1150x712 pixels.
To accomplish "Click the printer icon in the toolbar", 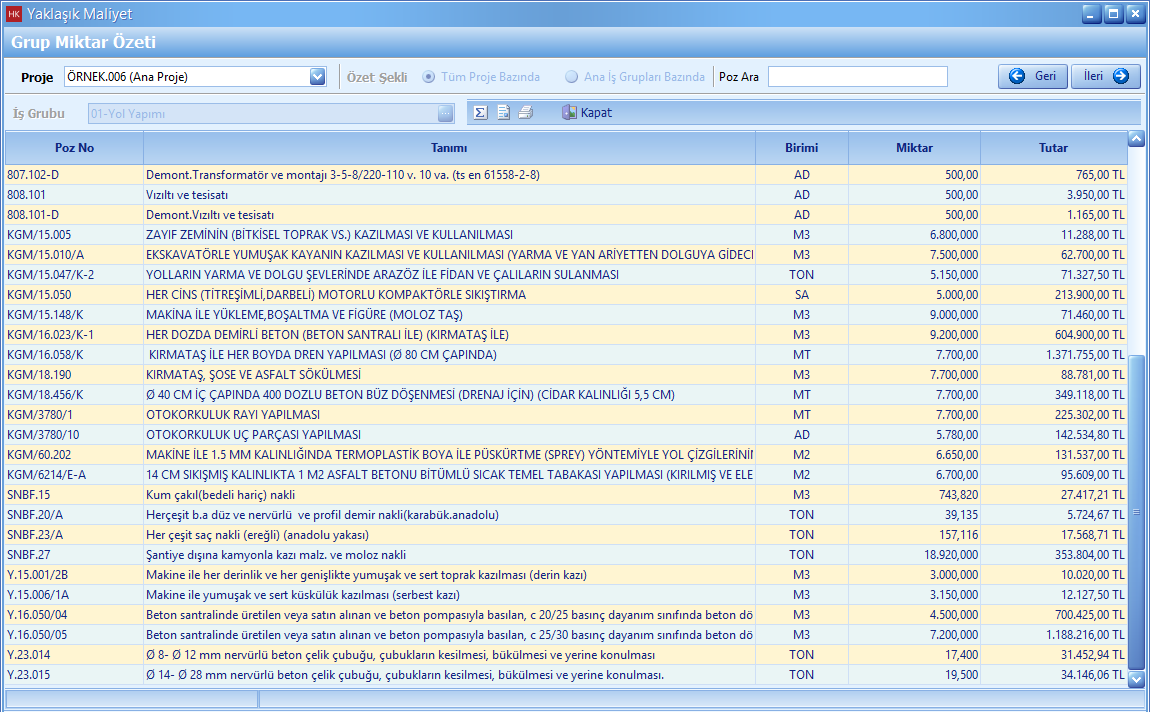I will [x=525, y=113].
